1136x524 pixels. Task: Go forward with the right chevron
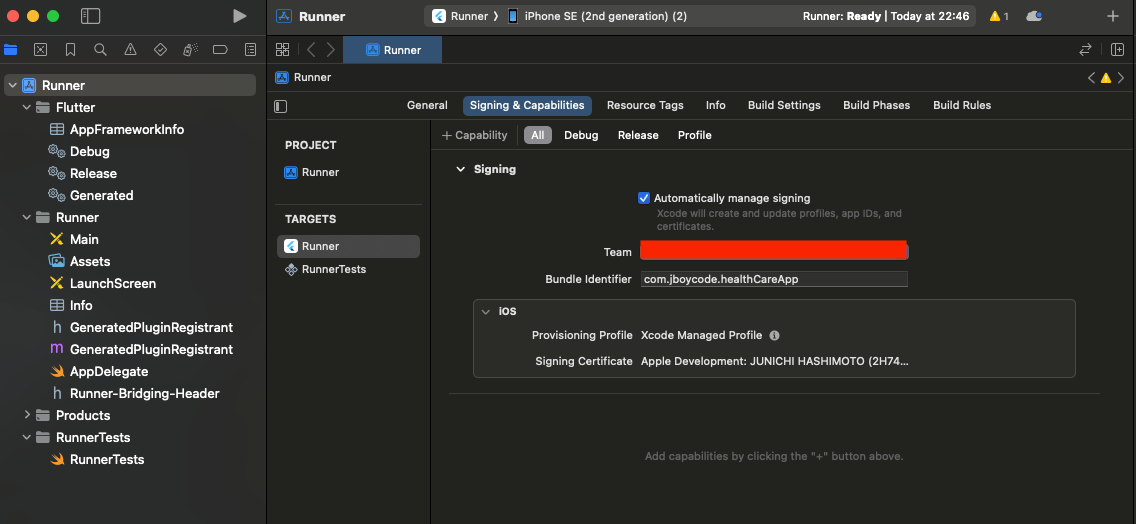tap(331, 49)
